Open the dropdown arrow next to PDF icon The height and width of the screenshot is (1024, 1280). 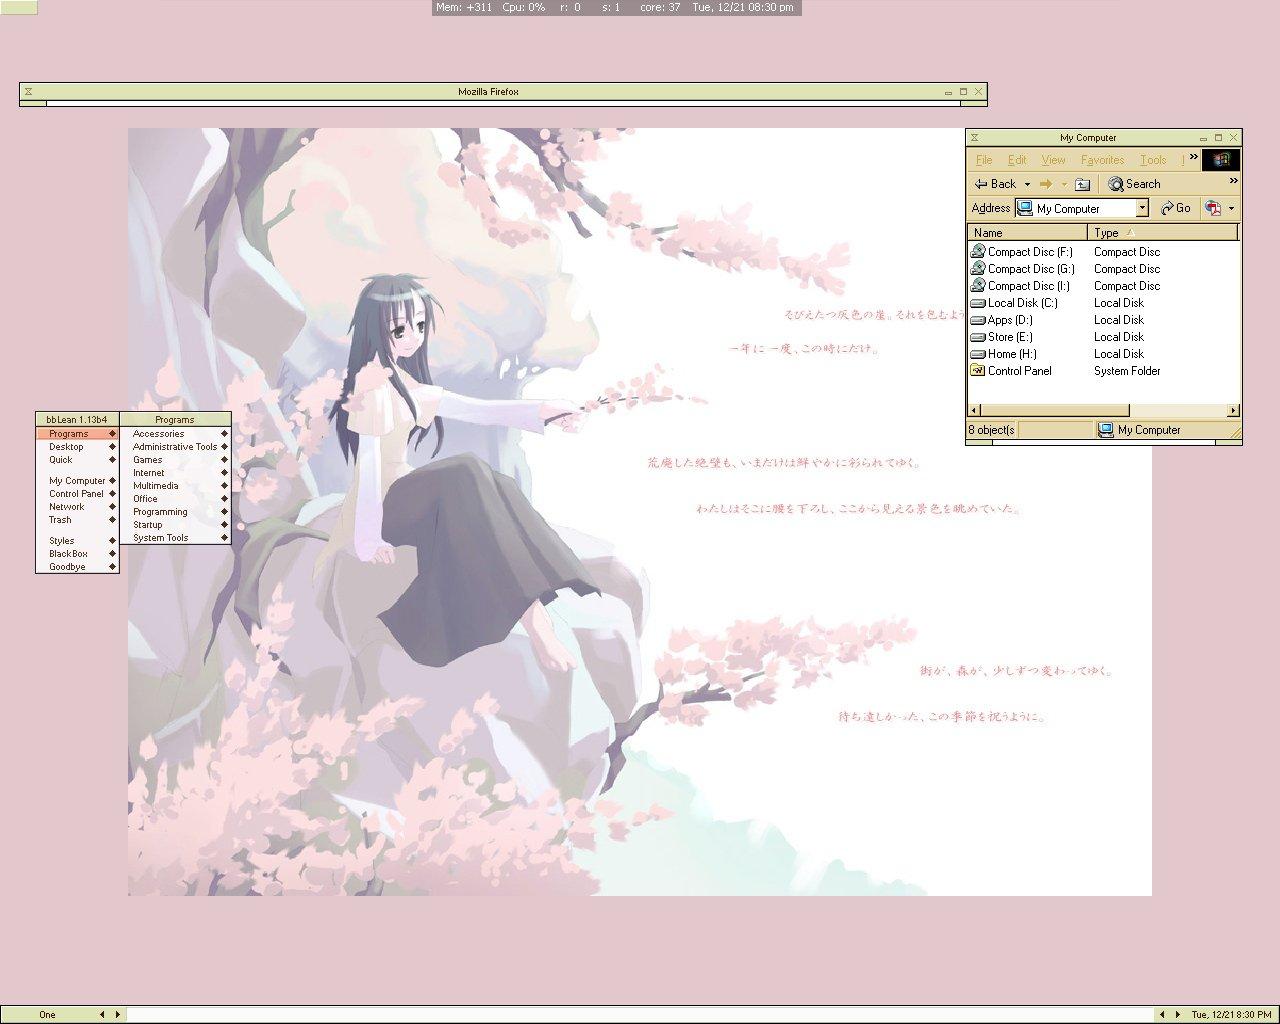[1231, 208]
